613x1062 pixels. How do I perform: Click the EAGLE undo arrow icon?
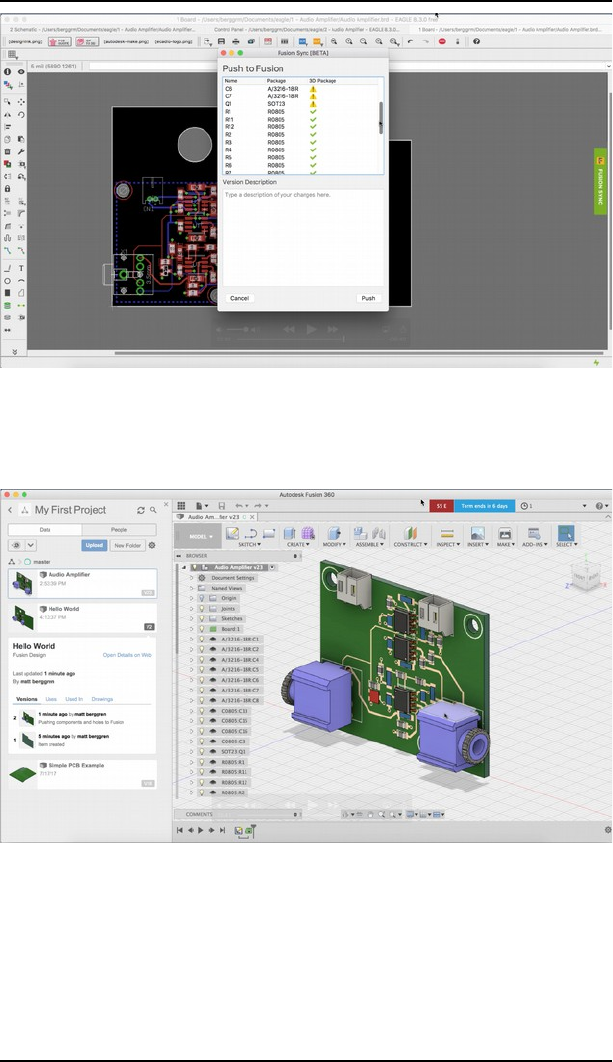pyautogui.click(x=410, y=41)
